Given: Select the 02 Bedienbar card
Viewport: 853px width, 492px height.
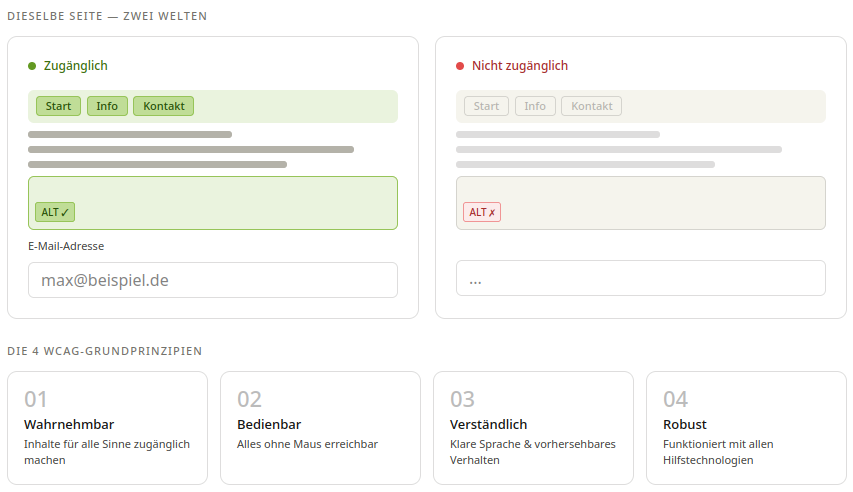Looking at the screenshot, I should (320, 428).
